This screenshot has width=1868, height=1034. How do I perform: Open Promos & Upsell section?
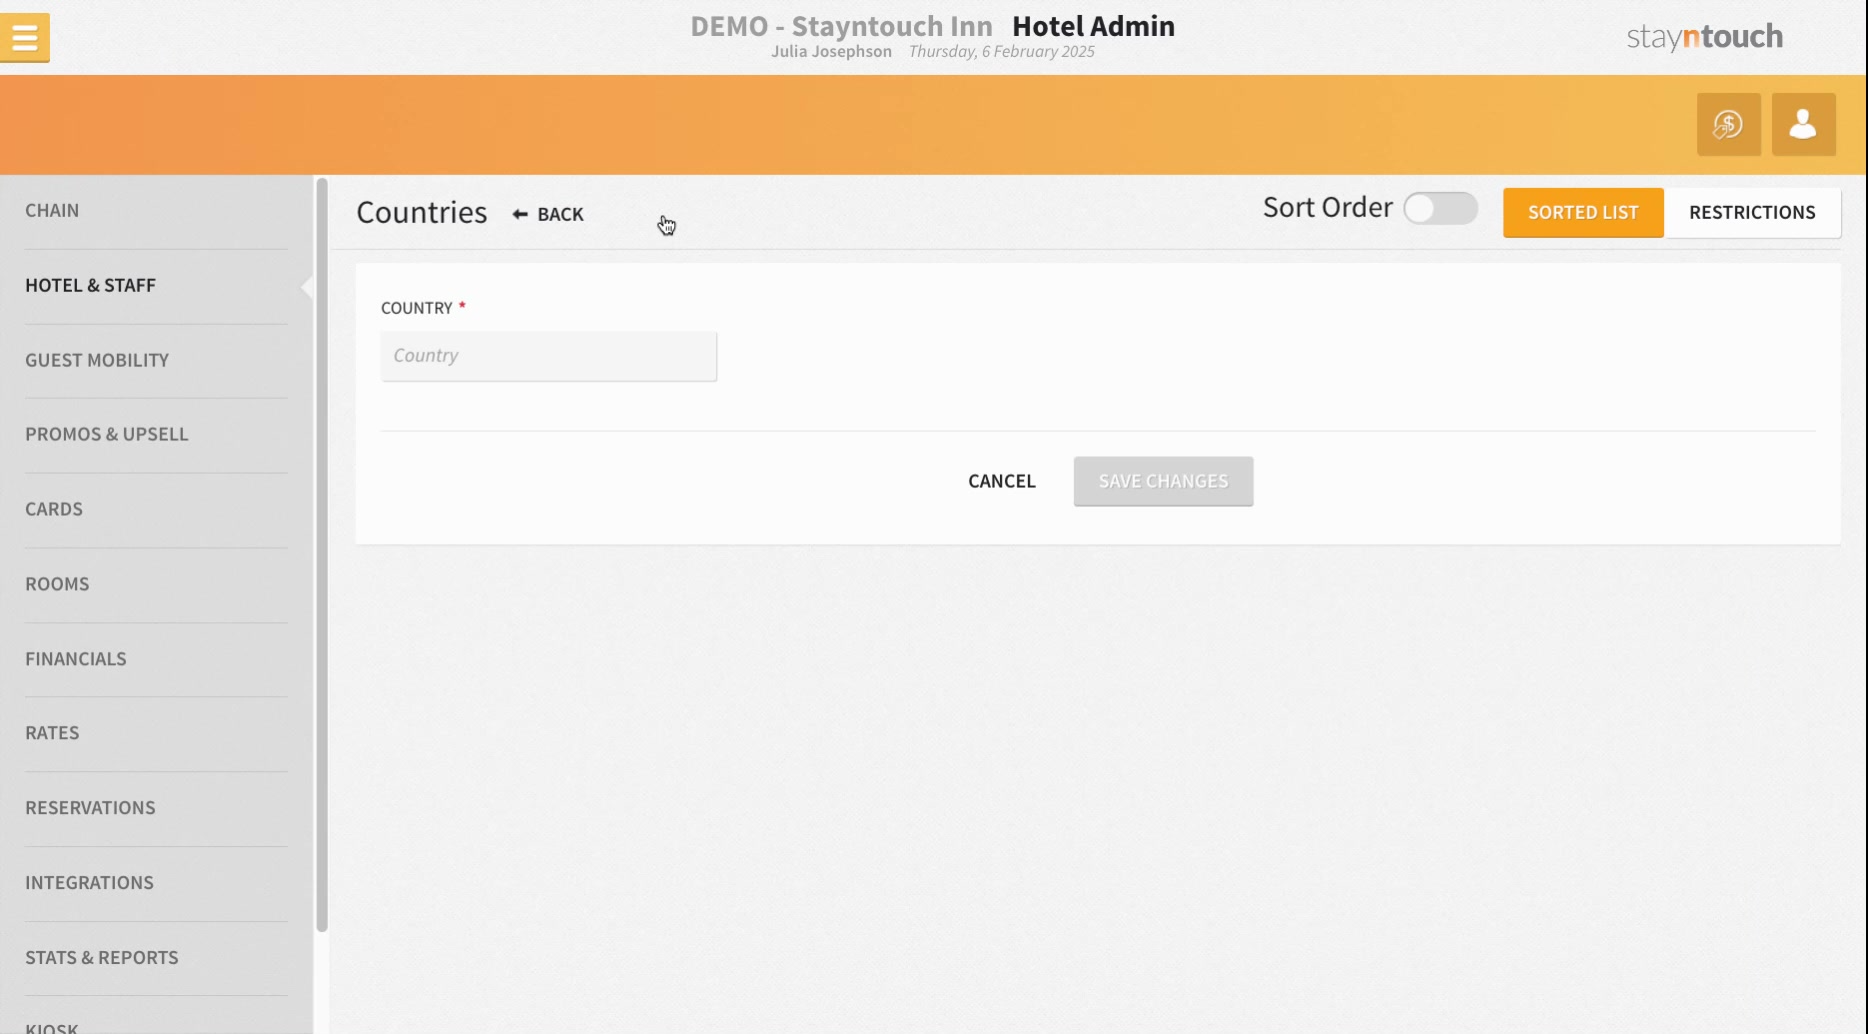pyautogui.click(x=107, y=434)
